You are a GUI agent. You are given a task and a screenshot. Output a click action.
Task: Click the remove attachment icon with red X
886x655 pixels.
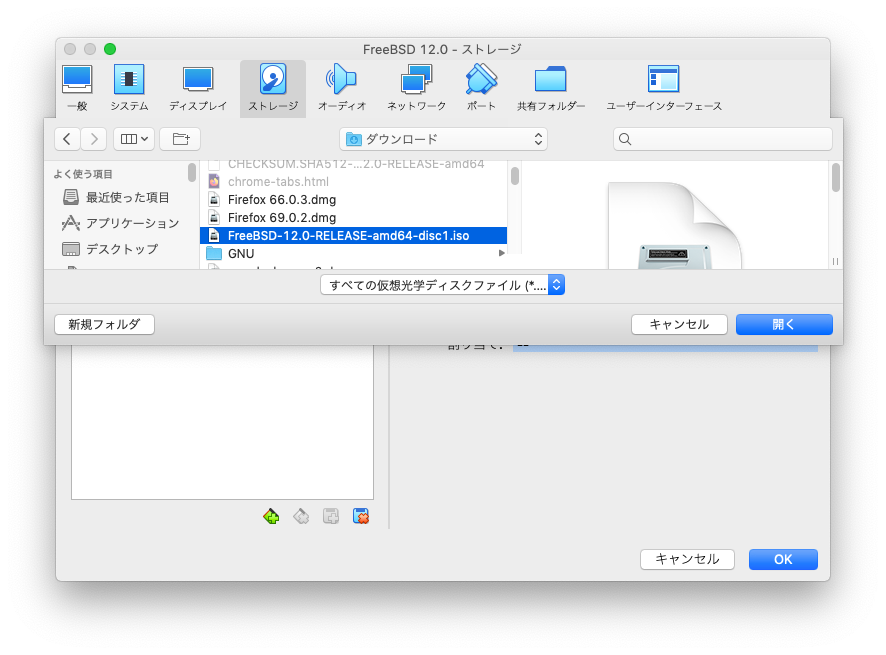click(361, 516)
